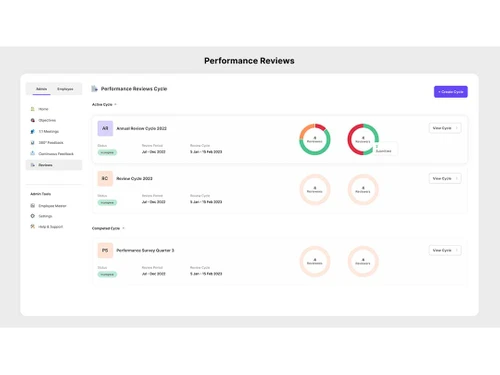Click the Reviews sidebar icon
Image resolution: width=500 pixels, height=375 pixels.
(x=32, y=165)
